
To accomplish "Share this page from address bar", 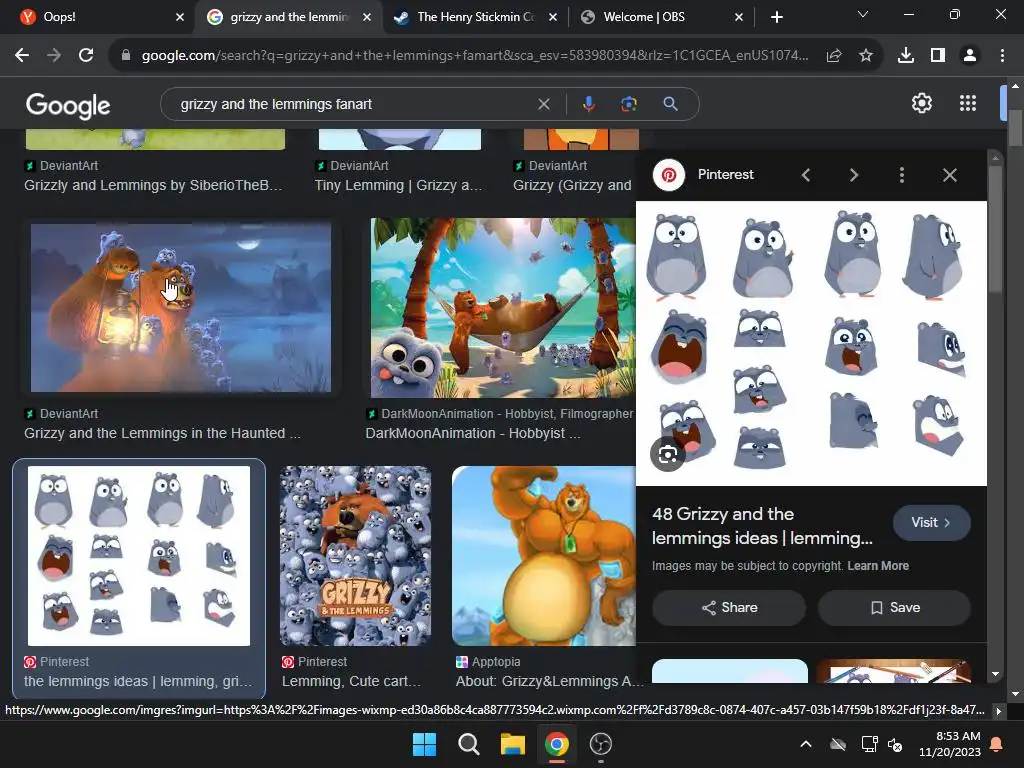I will (834, 56).
